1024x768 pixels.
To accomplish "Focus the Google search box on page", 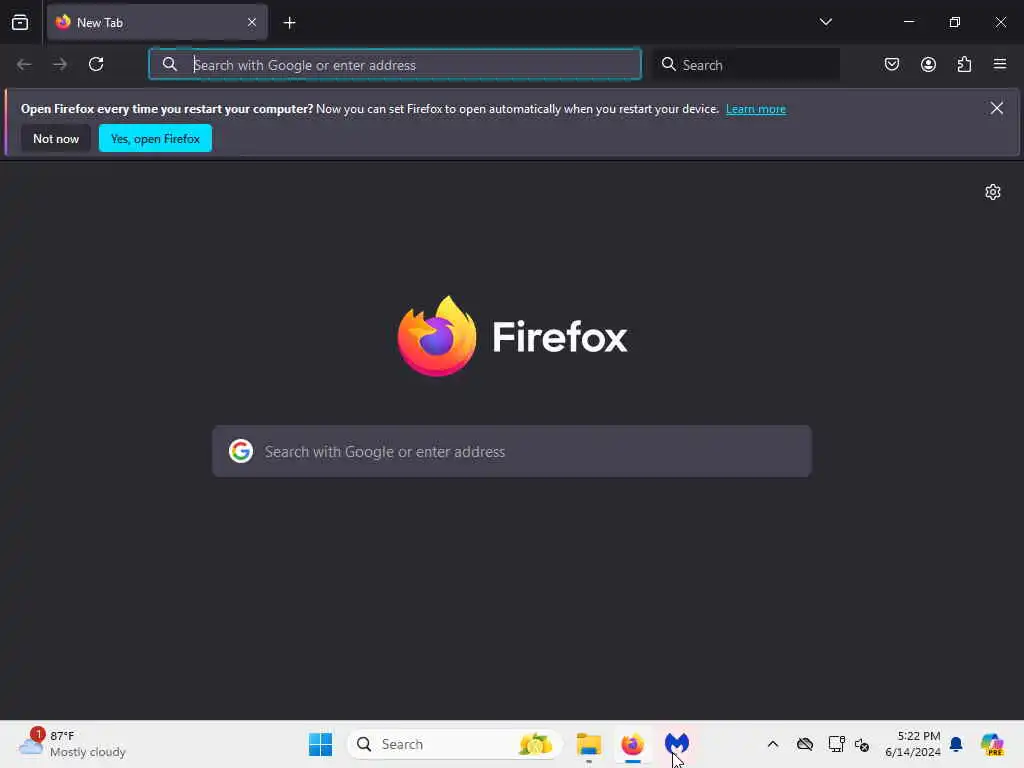I will pyautogui.click(x=512, y=451).
